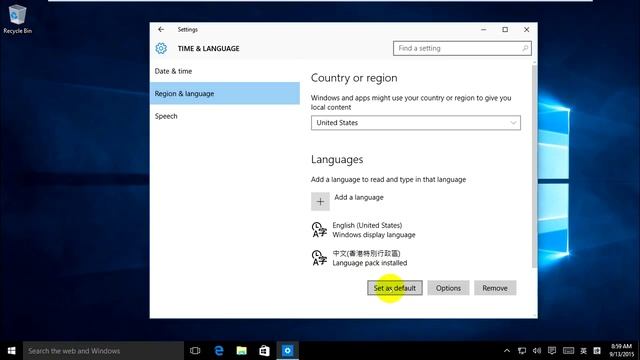The width and height of the screenshot is (640, 360).
Task: Click the Remove button
Action: pyautogui.click(x=495, y=288)
